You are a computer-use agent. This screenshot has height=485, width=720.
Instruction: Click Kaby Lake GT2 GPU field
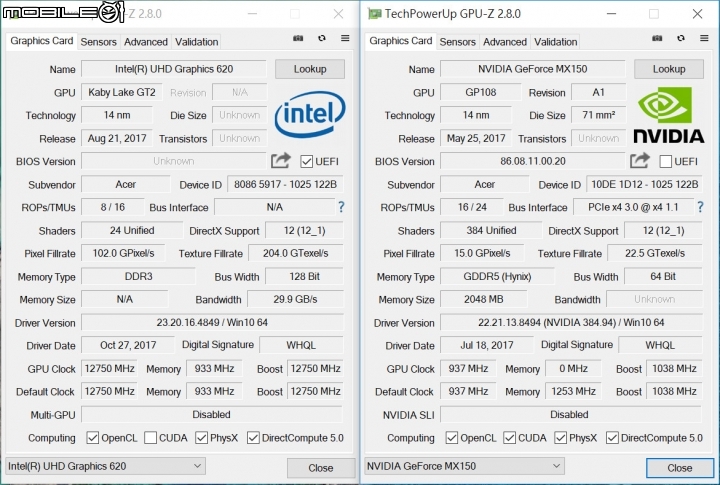tap(122, 92)
